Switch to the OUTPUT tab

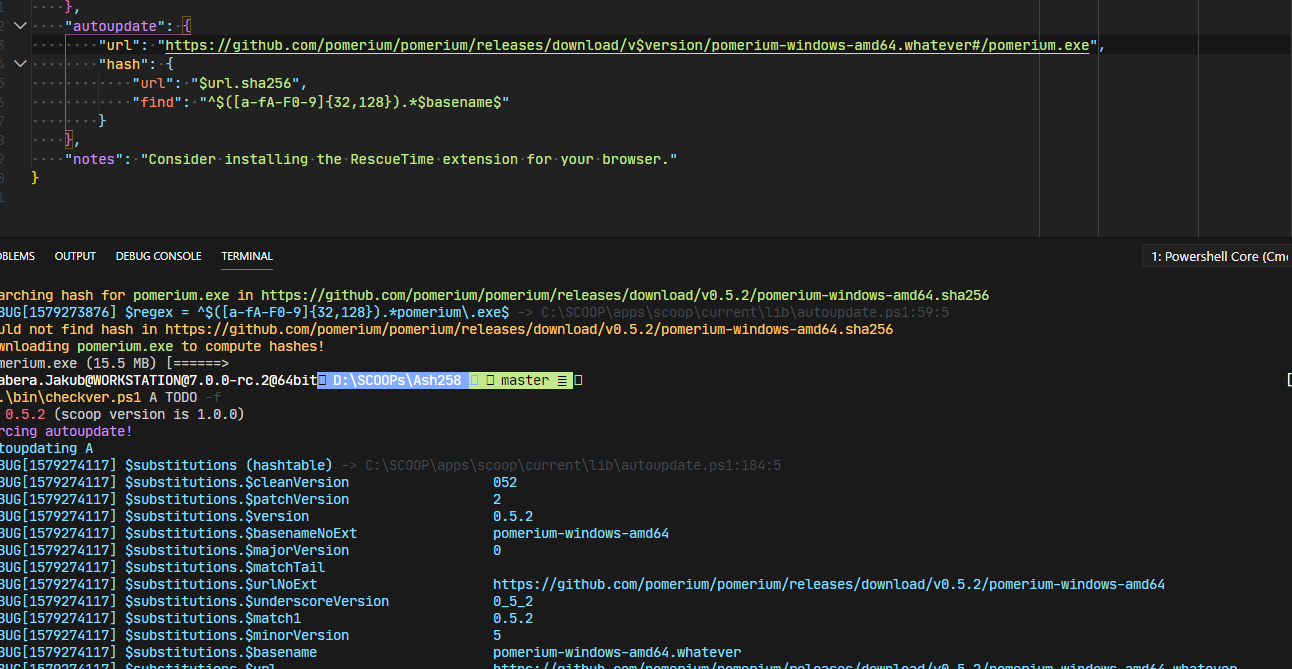pyautogui.click(x=74, y=255)
